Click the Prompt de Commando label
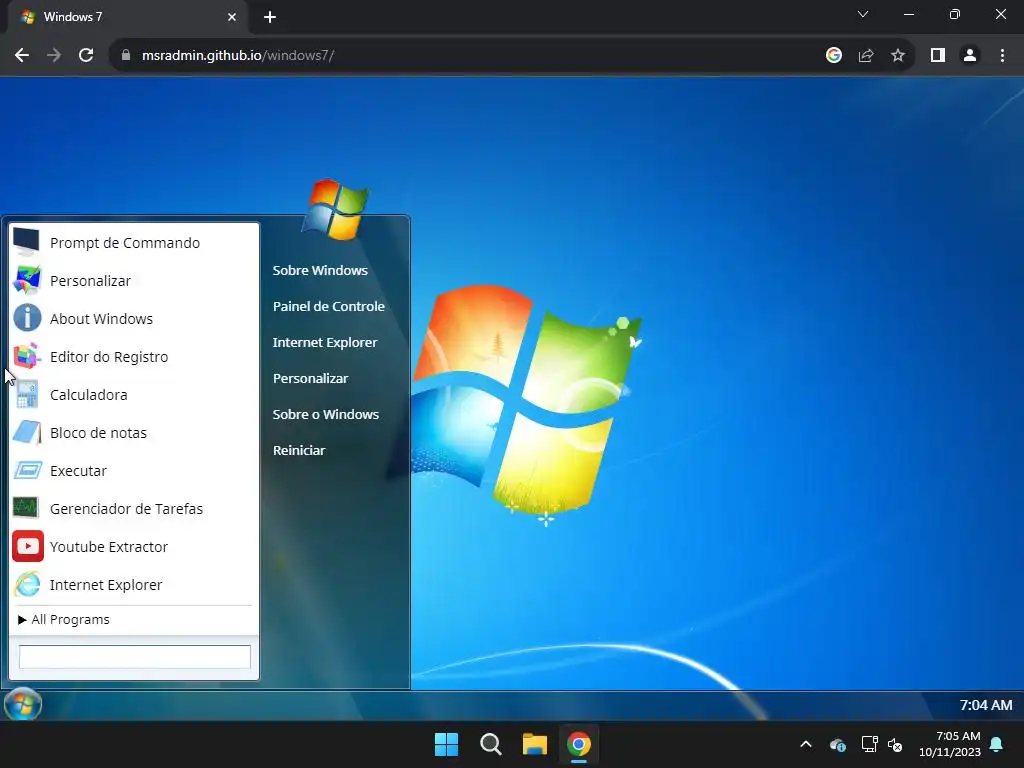1024x768 pixels. (x=125, y=243)
